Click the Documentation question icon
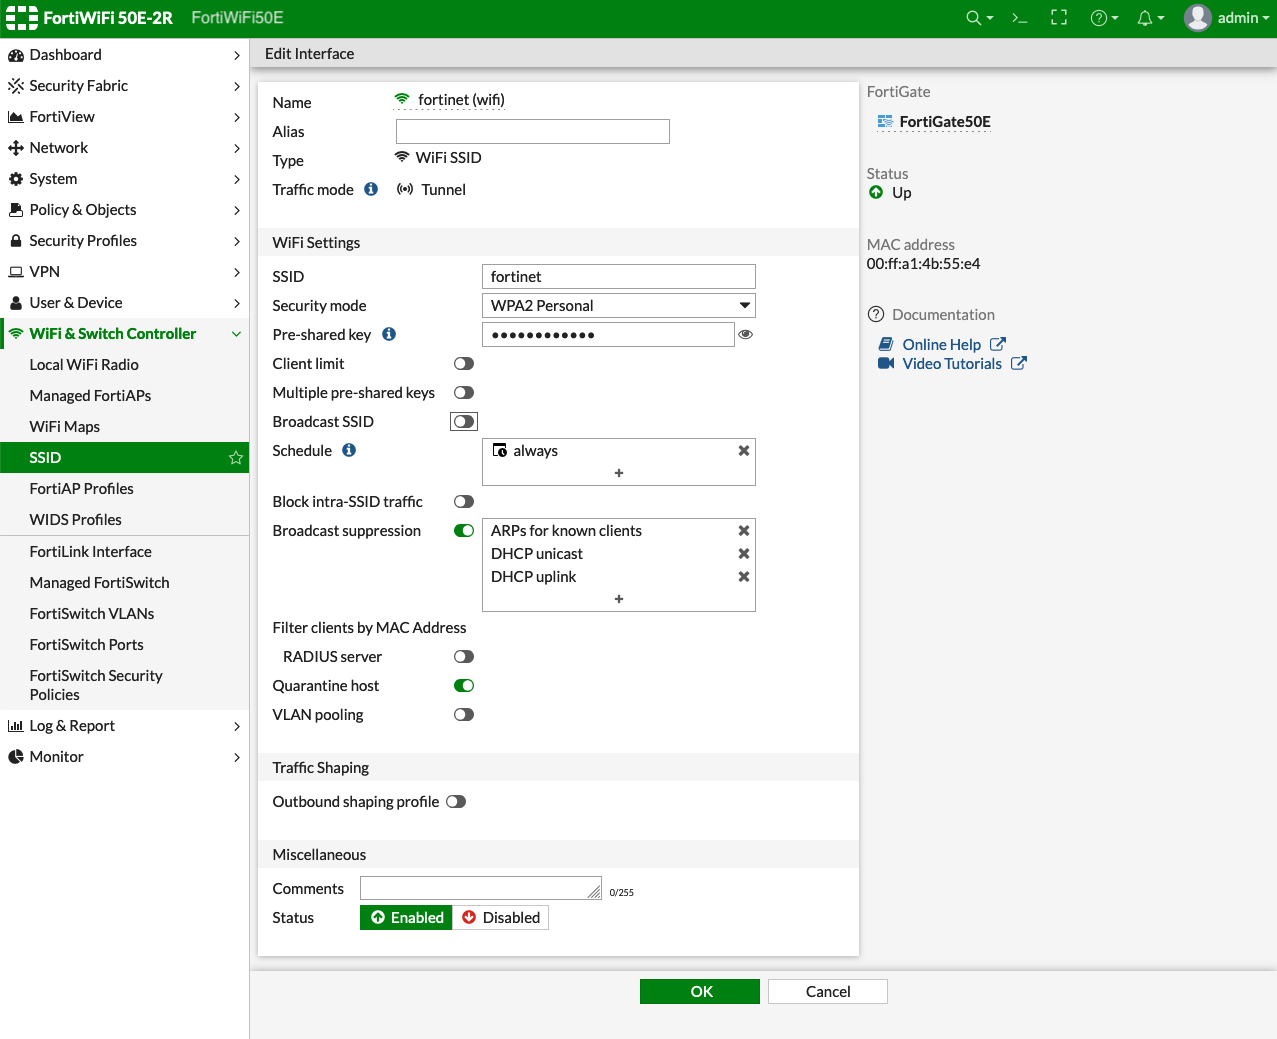 coord(876,314)
